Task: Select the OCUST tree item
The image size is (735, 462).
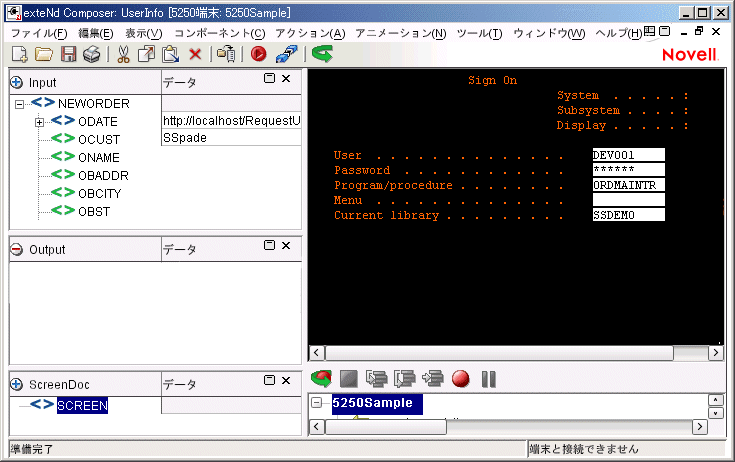Action: (x=99, y=140)
